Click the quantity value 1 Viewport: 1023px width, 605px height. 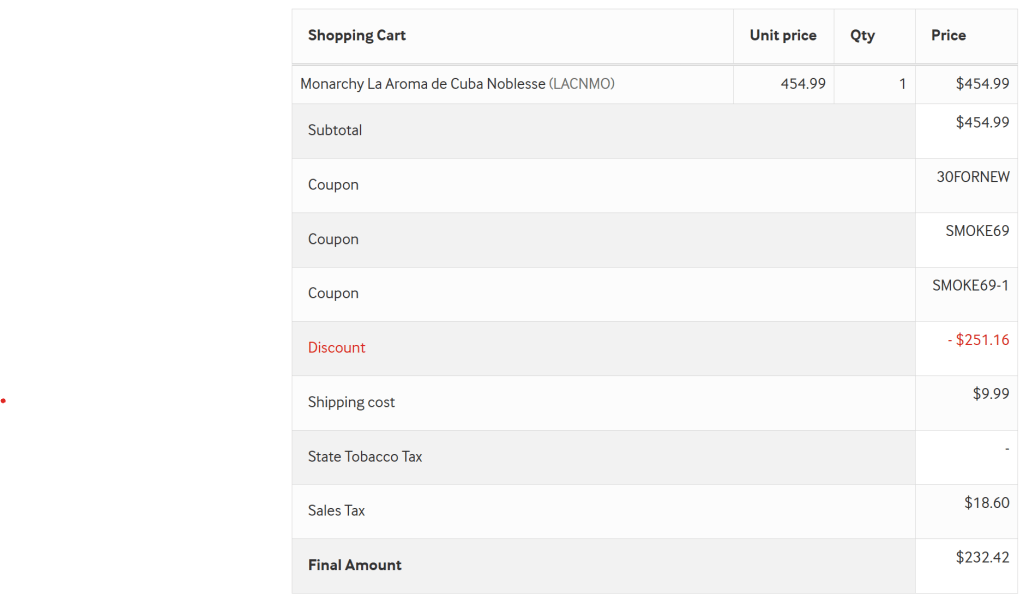point(902,84)
